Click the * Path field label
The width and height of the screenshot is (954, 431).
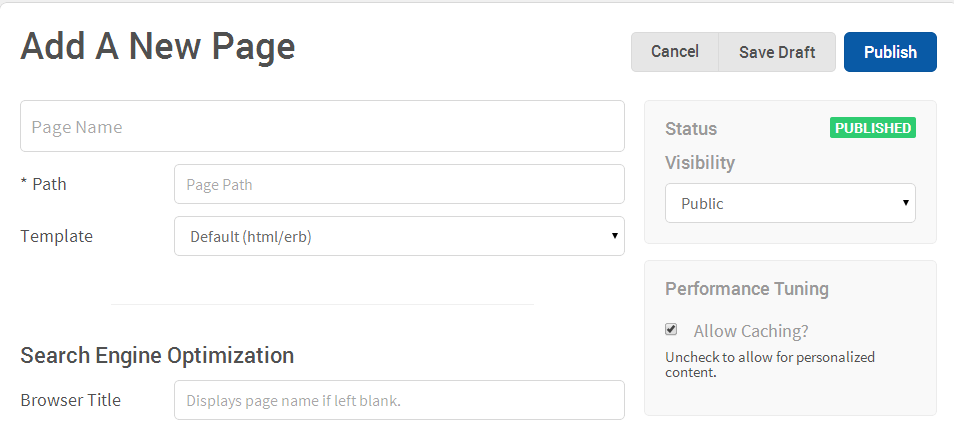pos(43,184)
